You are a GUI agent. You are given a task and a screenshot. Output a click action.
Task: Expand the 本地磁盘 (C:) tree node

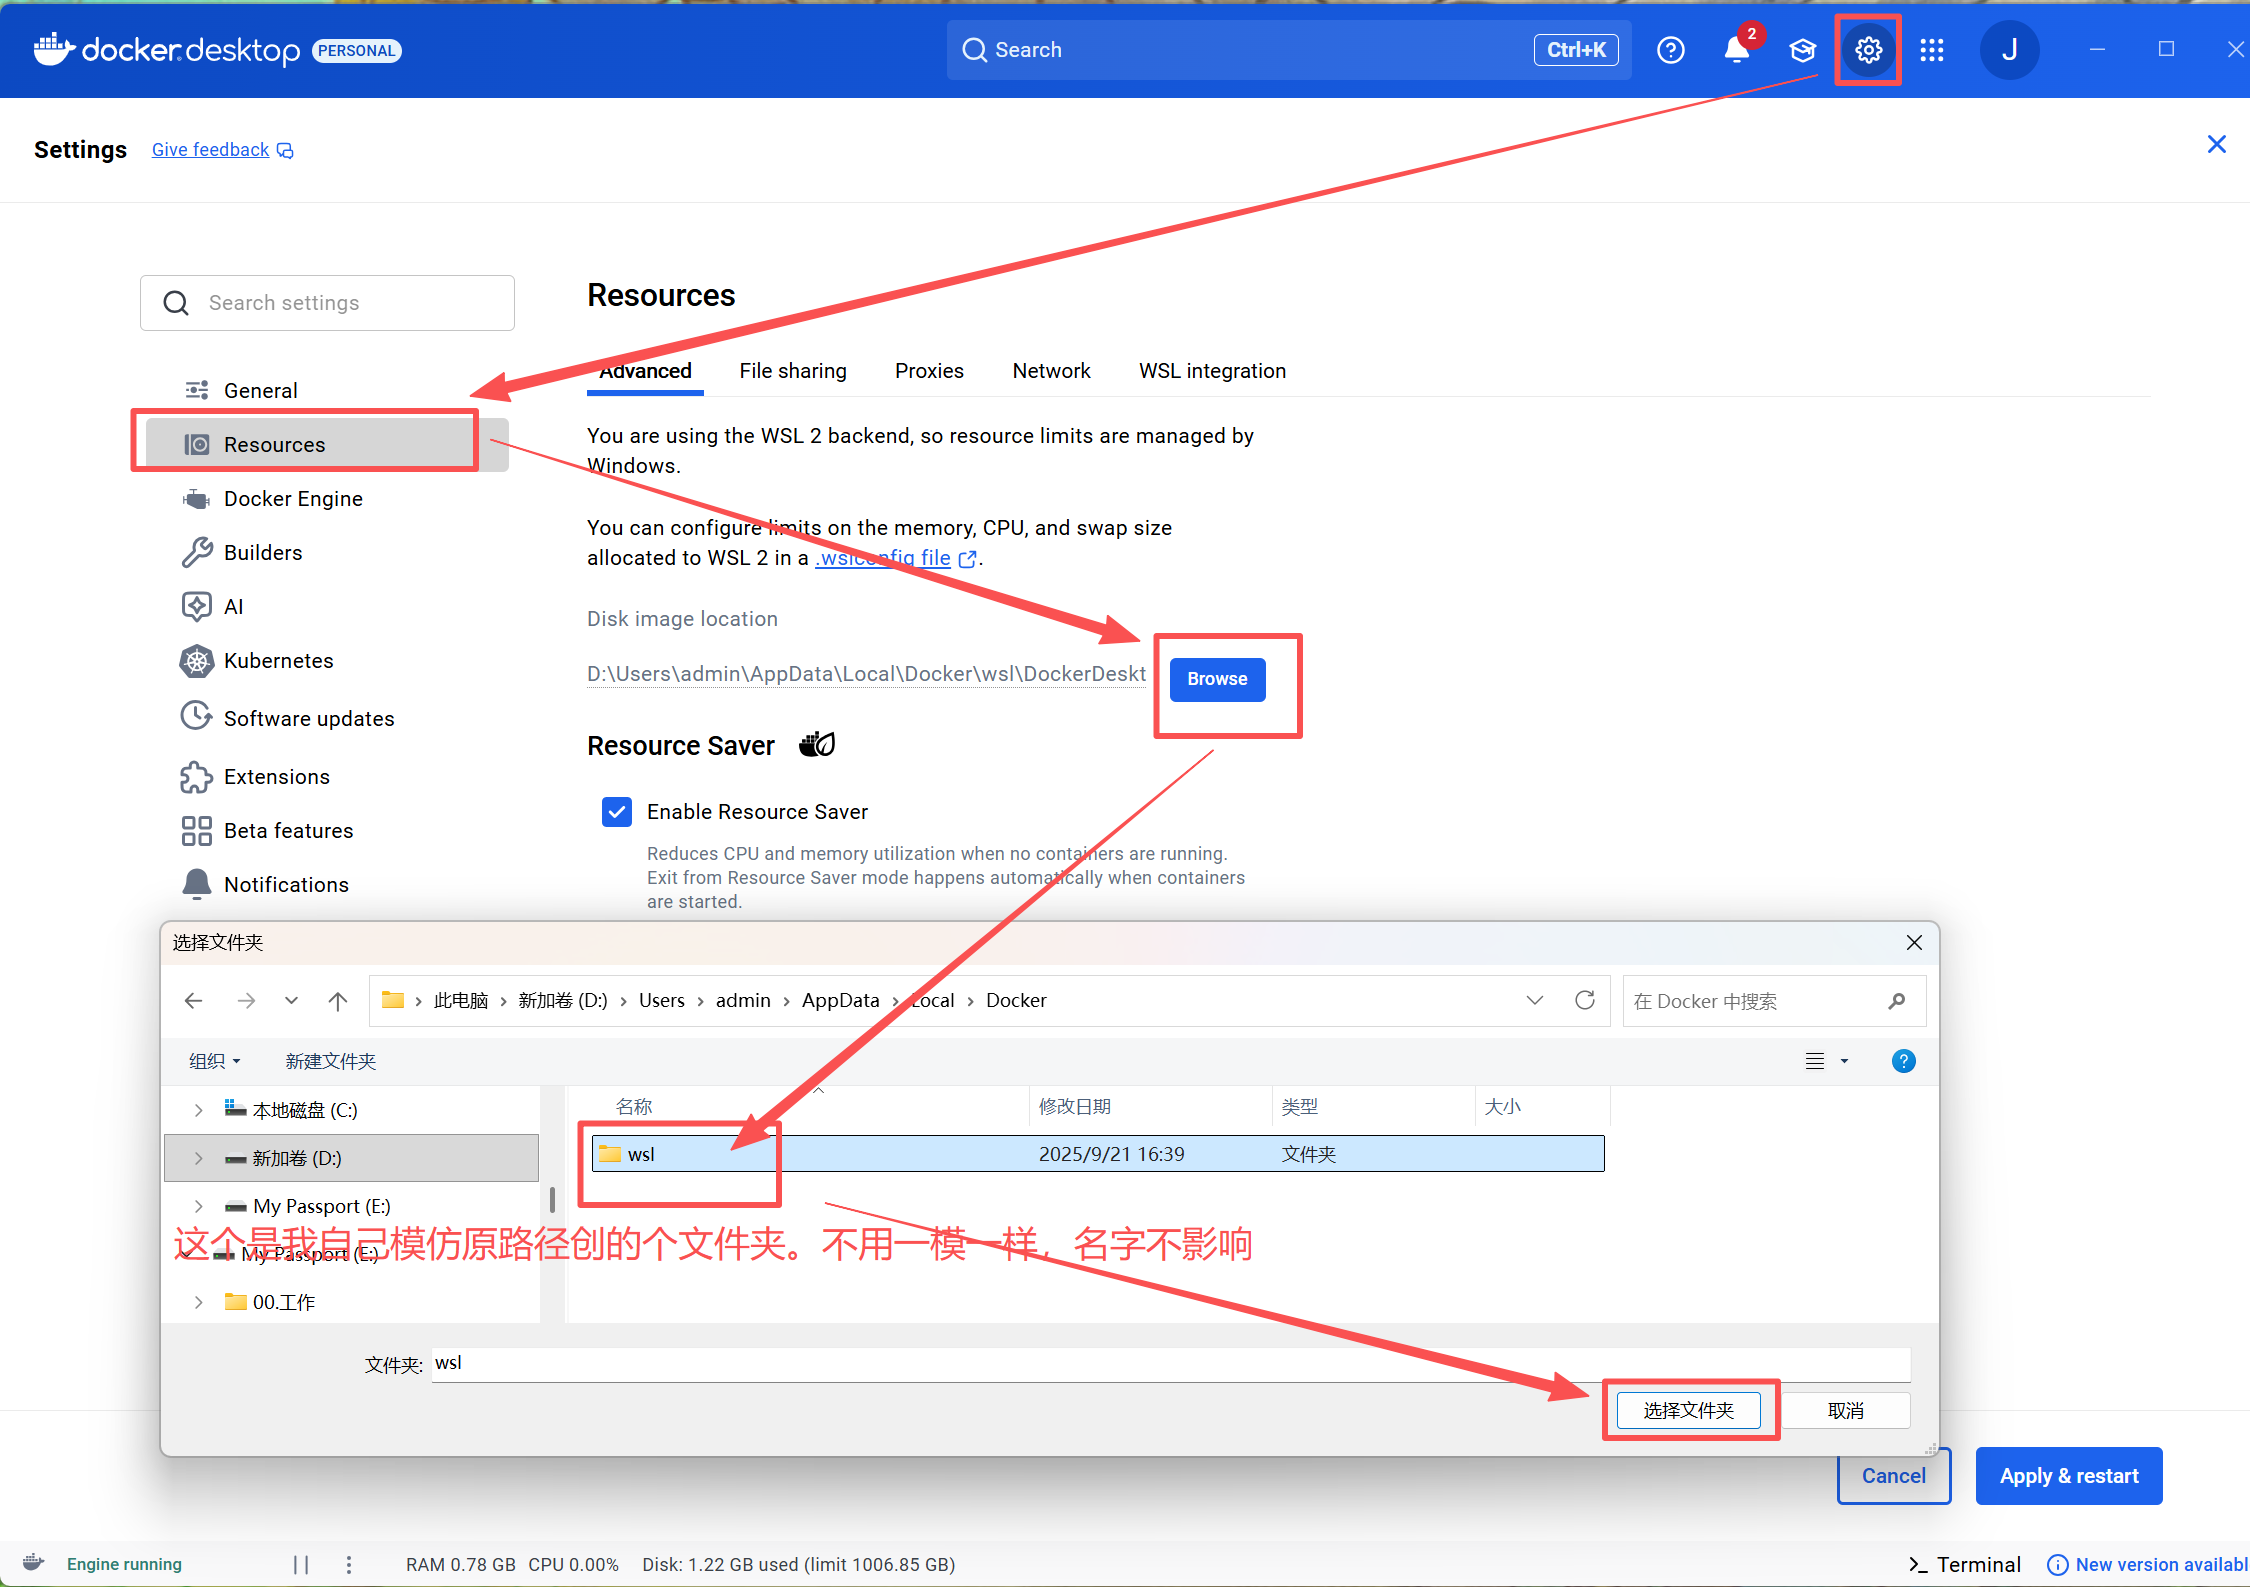click(x=198, y=1110)
